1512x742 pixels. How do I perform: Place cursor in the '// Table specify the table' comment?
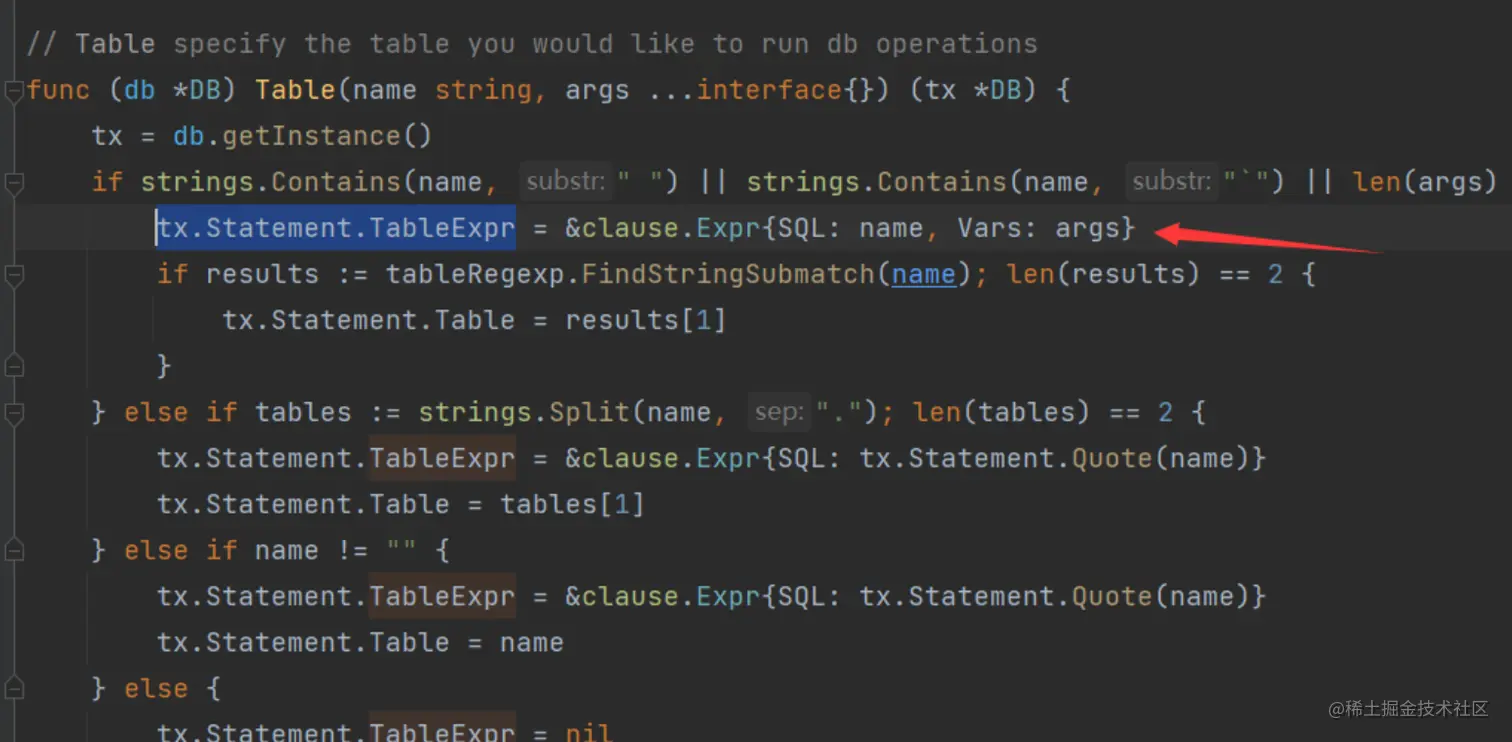[x=531, y=44]
